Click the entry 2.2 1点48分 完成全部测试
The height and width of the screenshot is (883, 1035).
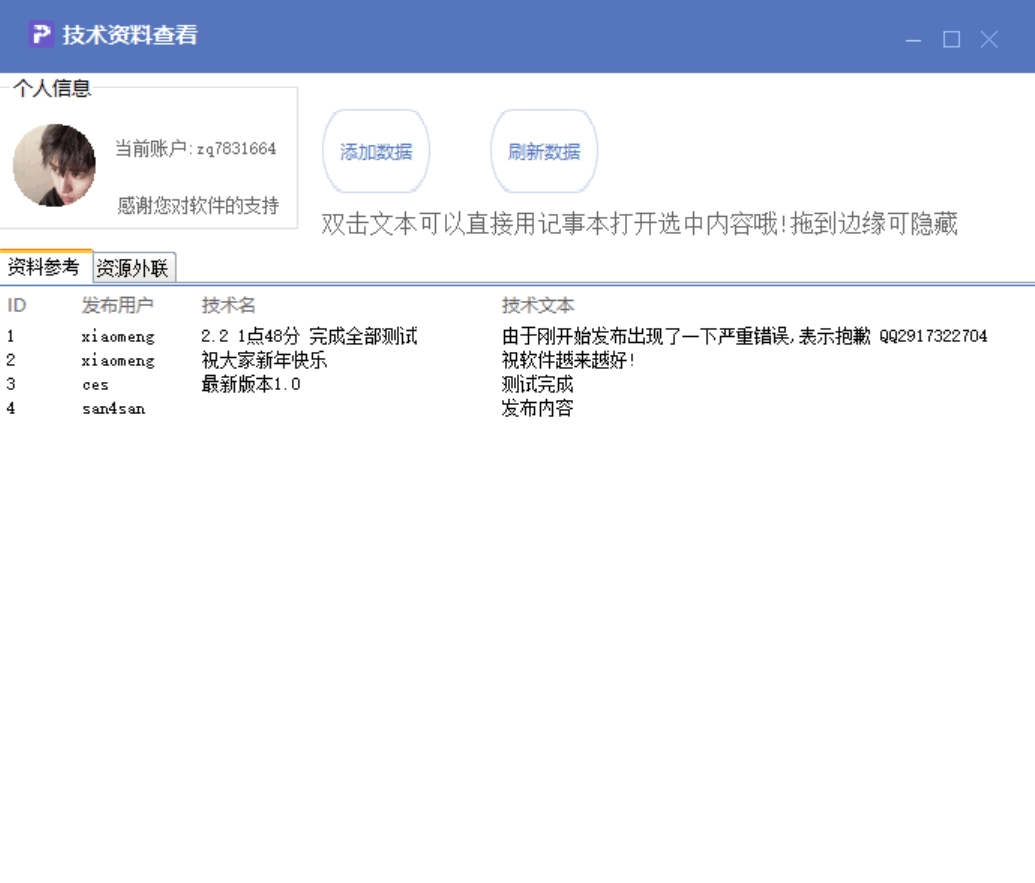pyautogui.click(x=310, y=336)
